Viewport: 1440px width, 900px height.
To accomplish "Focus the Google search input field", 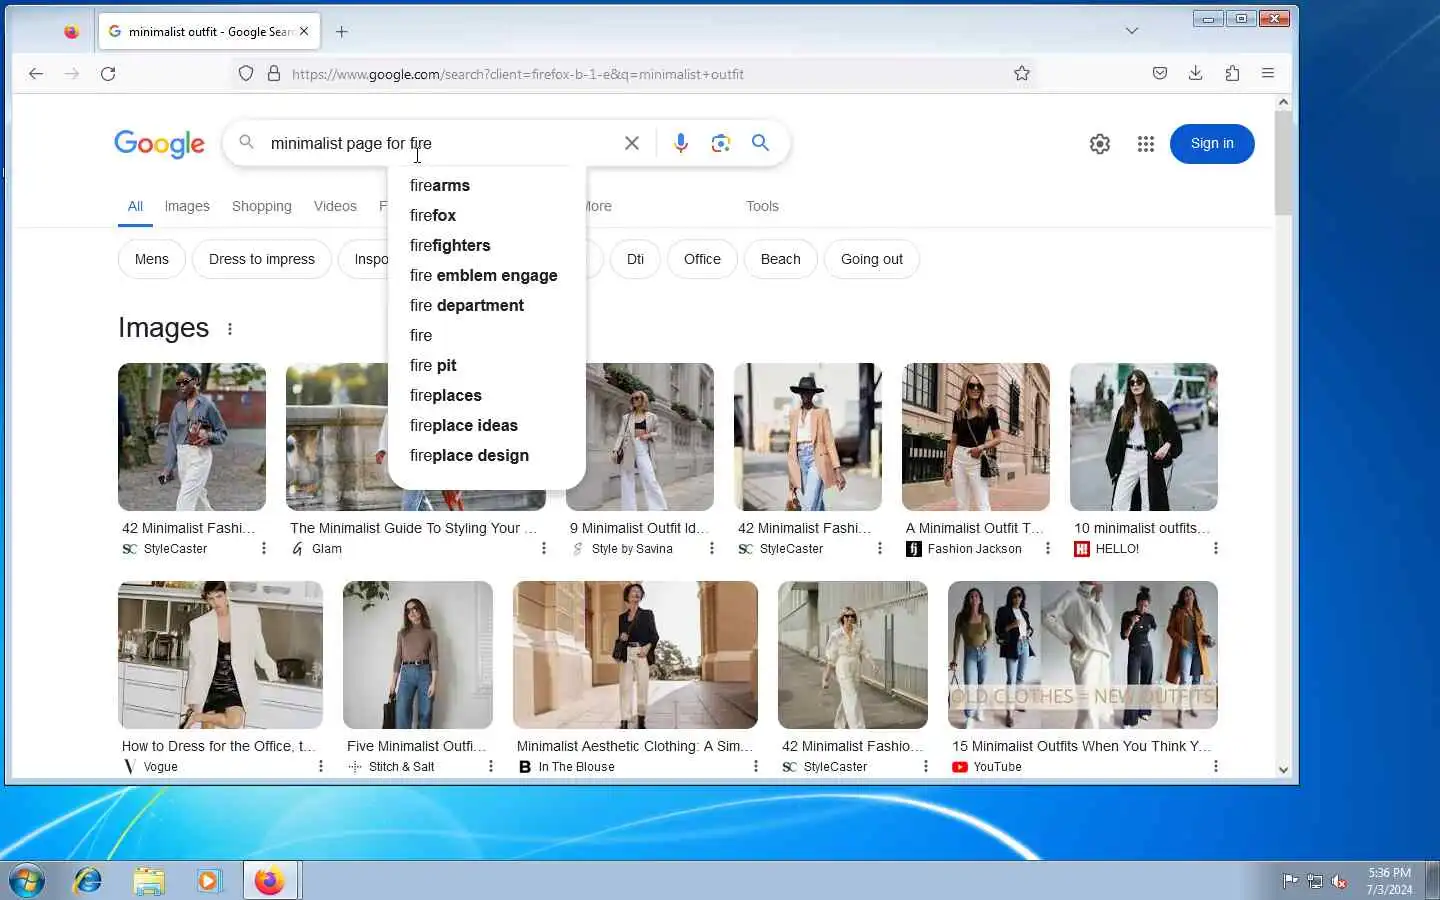I will (440, 143).
